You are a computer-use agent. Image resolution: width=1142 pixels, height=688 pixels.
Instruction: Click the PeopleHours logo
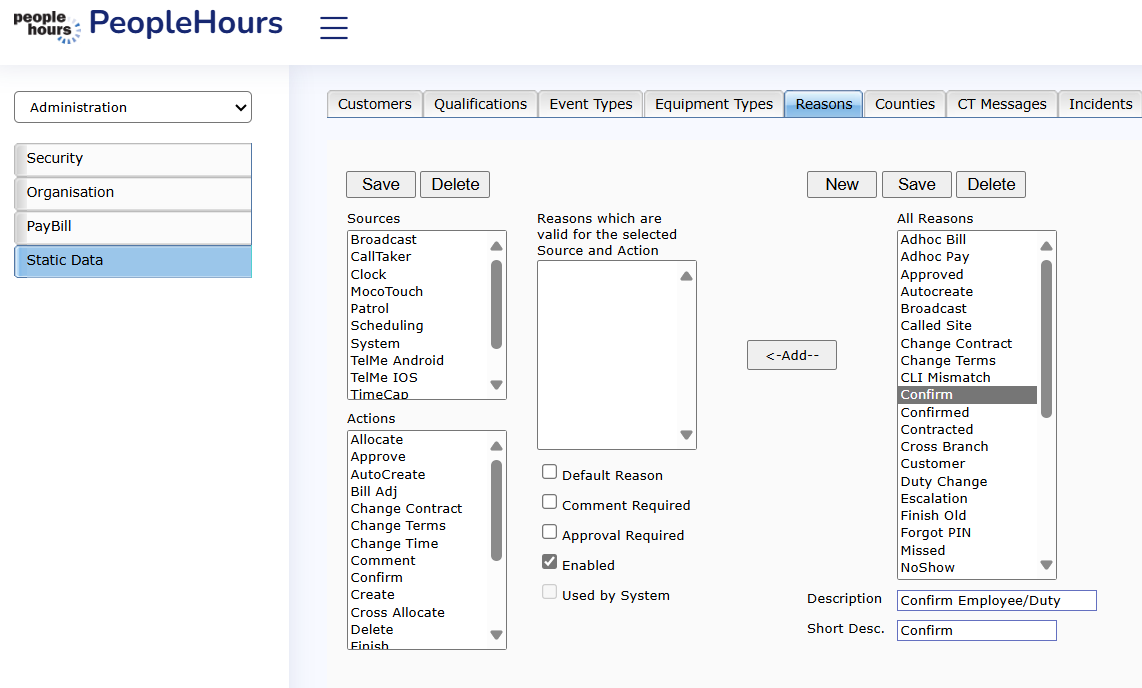[148, 25]
